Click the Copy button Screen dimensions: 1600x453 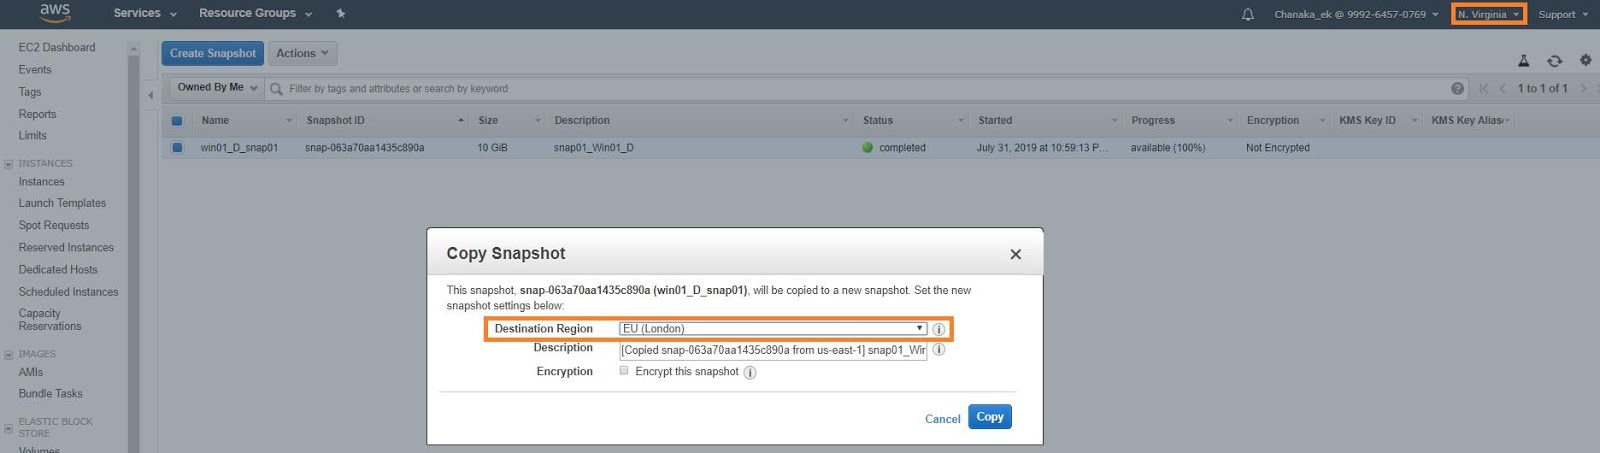click(x=989, y=417)
